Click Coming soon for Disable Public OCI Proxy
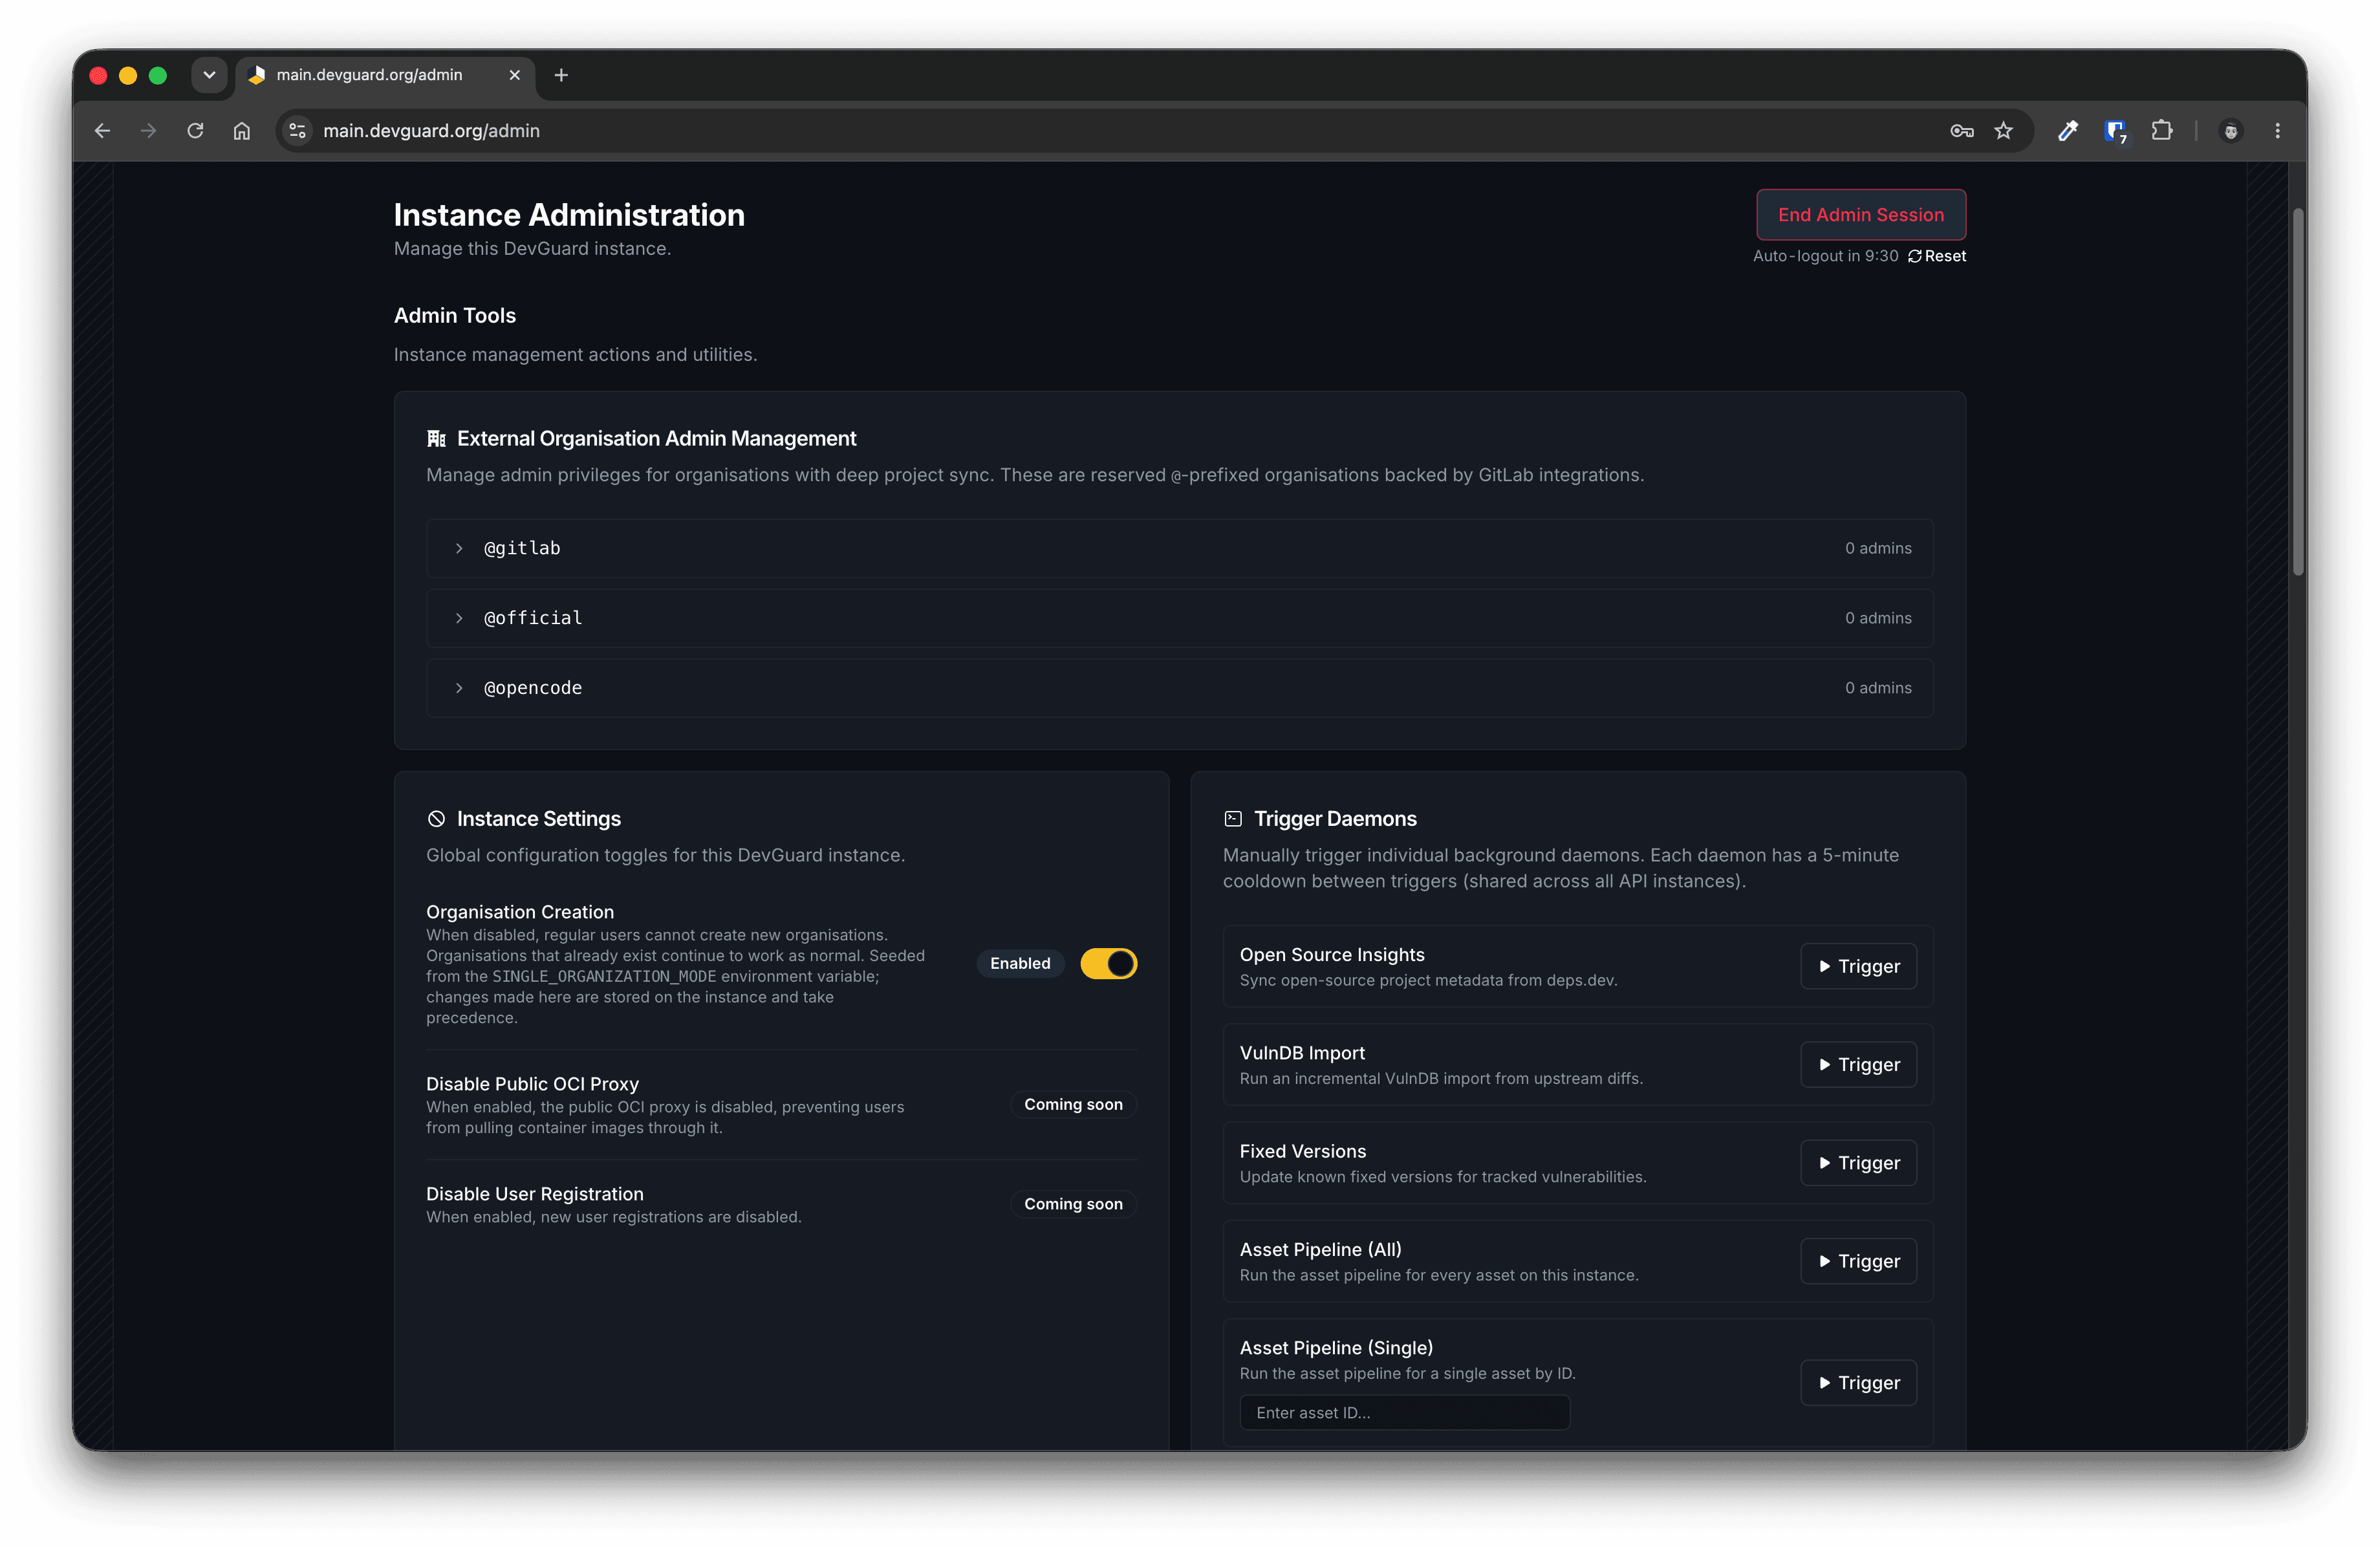2380x1547 pixels. click(1073, 1105)
